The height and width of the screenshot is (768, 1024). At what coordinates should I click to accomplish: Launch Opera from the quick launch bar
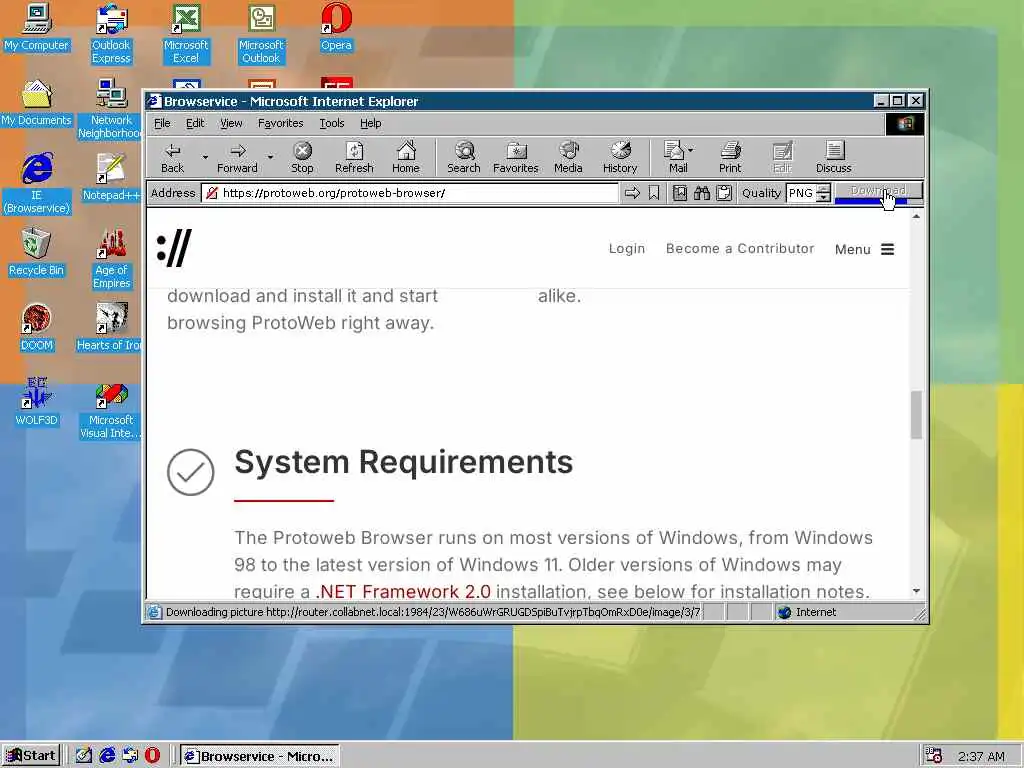pos(152,756)
